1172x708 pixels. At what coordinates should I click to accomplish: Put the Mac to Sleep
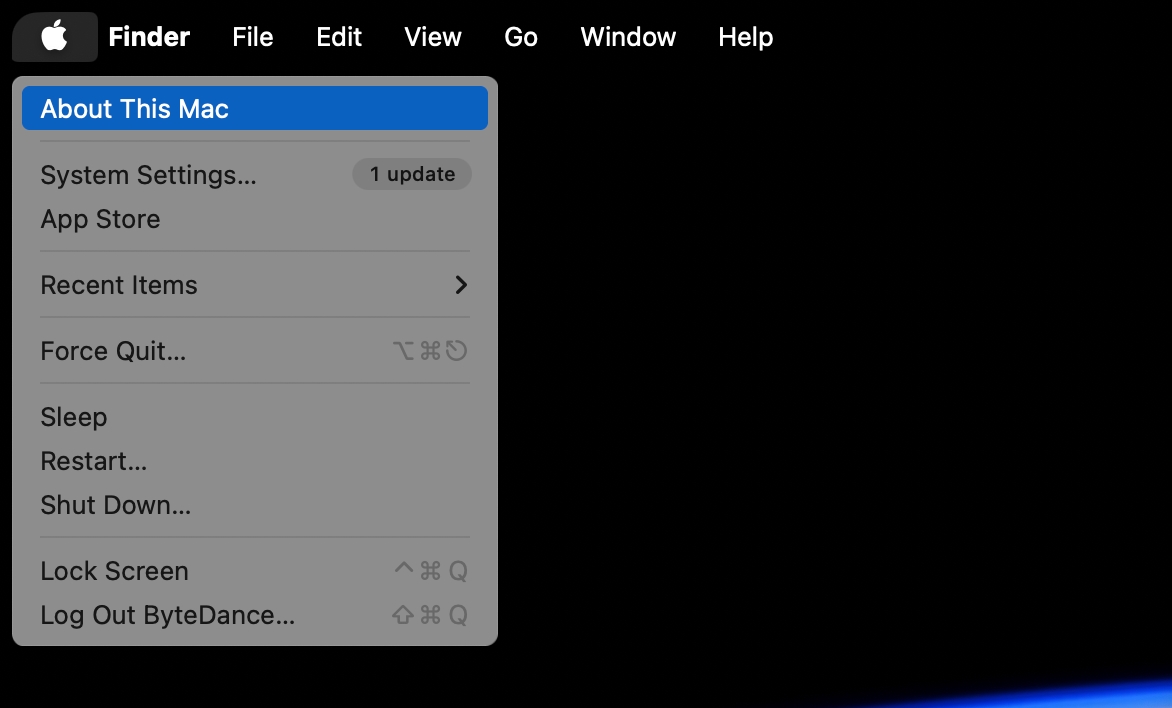point(73,417)
